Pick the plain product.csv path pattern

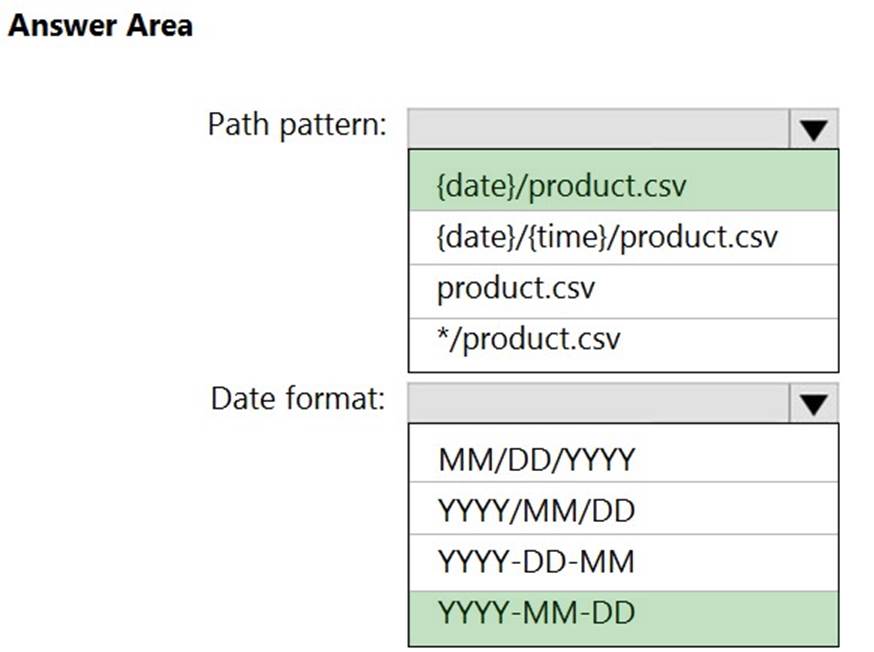pyautogui.click(x=516, y=291)
